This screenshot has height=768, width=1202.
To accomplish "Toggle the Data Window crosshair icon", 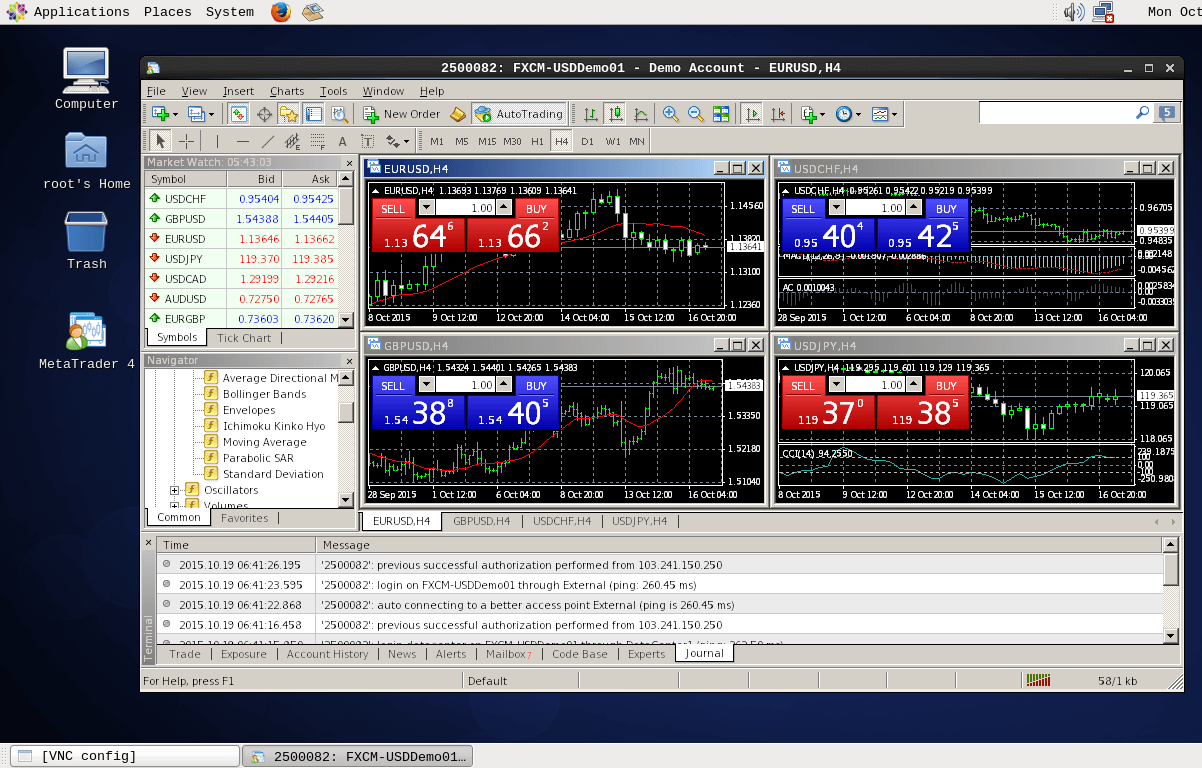I will (x=264, y=114).
